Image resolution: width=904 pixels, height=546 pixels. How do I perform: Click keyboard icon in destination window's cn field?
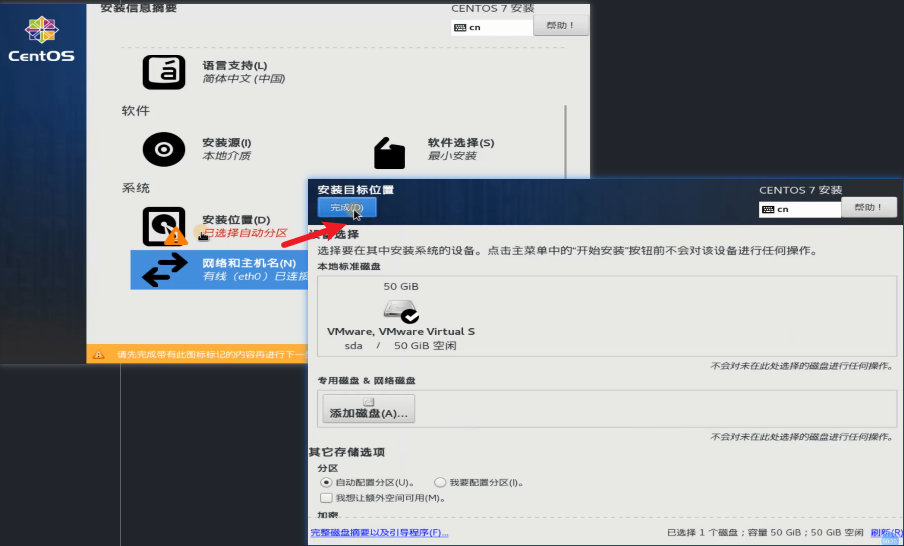(768, 209)
